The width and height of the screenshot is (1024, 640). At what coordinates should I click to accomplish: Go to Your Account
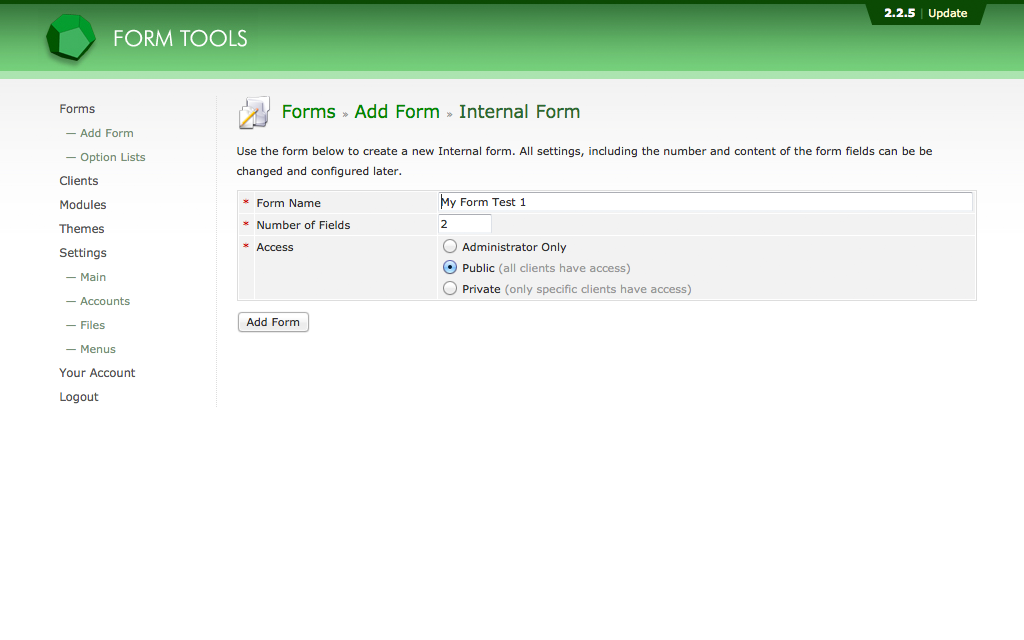[97, 373]
